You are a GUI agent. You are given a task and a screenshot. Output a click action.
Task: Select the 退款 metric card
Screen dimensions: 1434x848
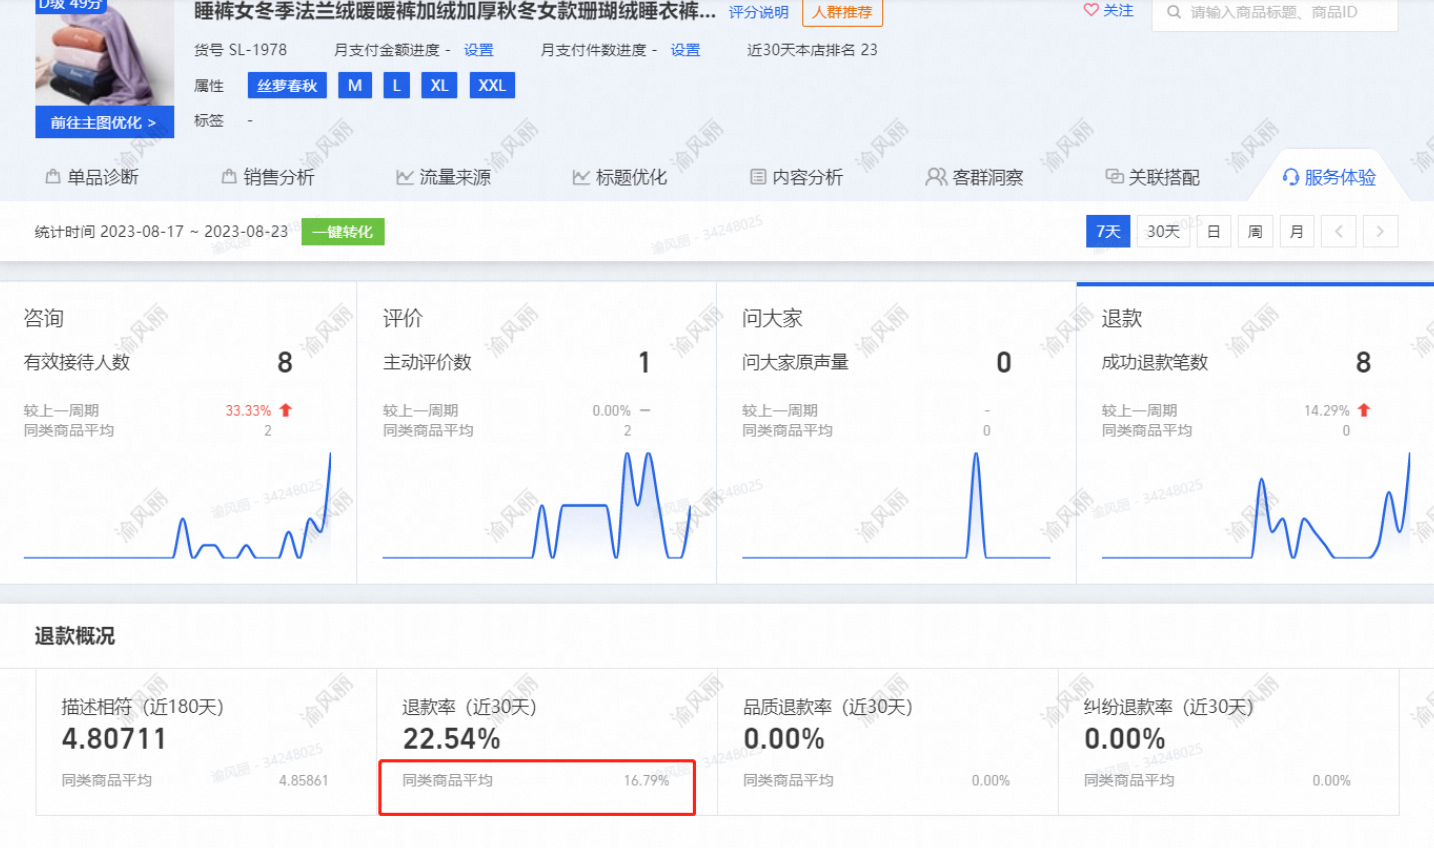(x=1255, y=432)
